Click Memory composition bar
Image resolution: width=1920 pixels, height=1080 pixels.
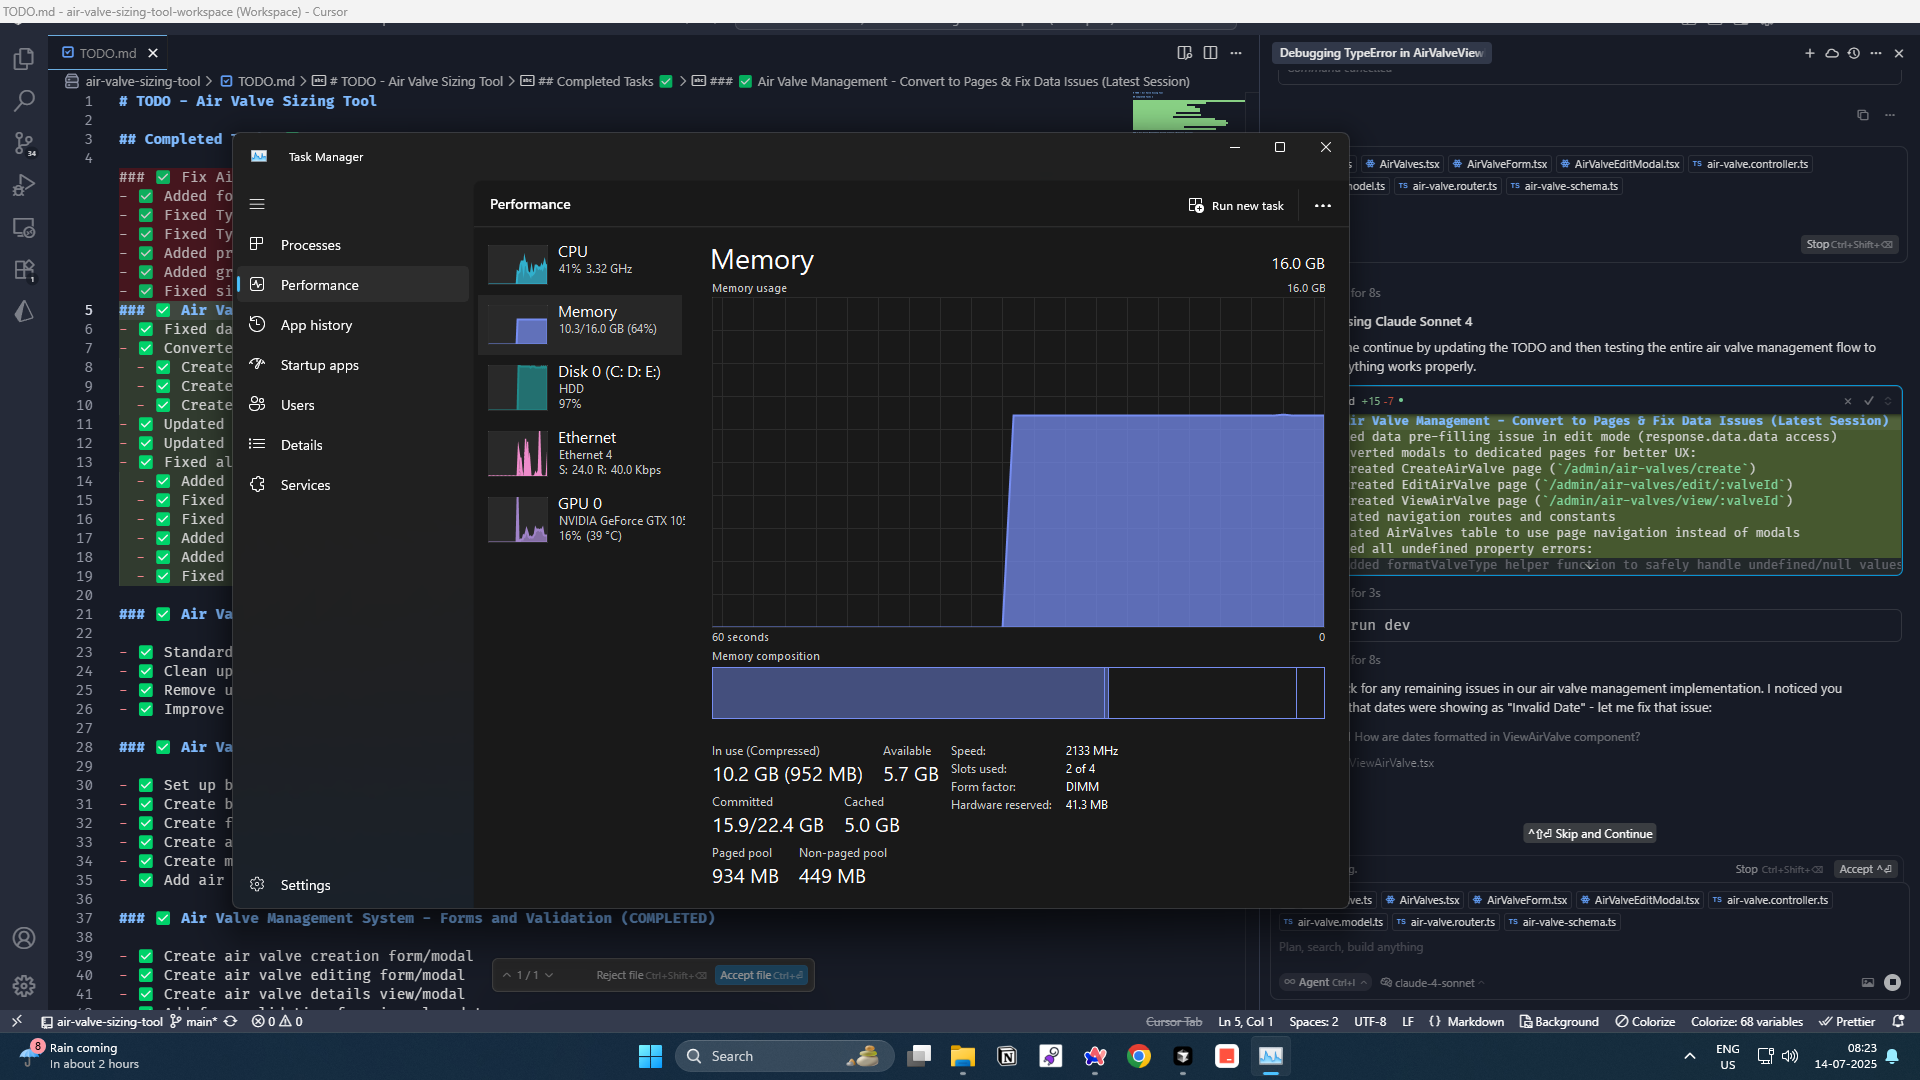click(1018, 693)
